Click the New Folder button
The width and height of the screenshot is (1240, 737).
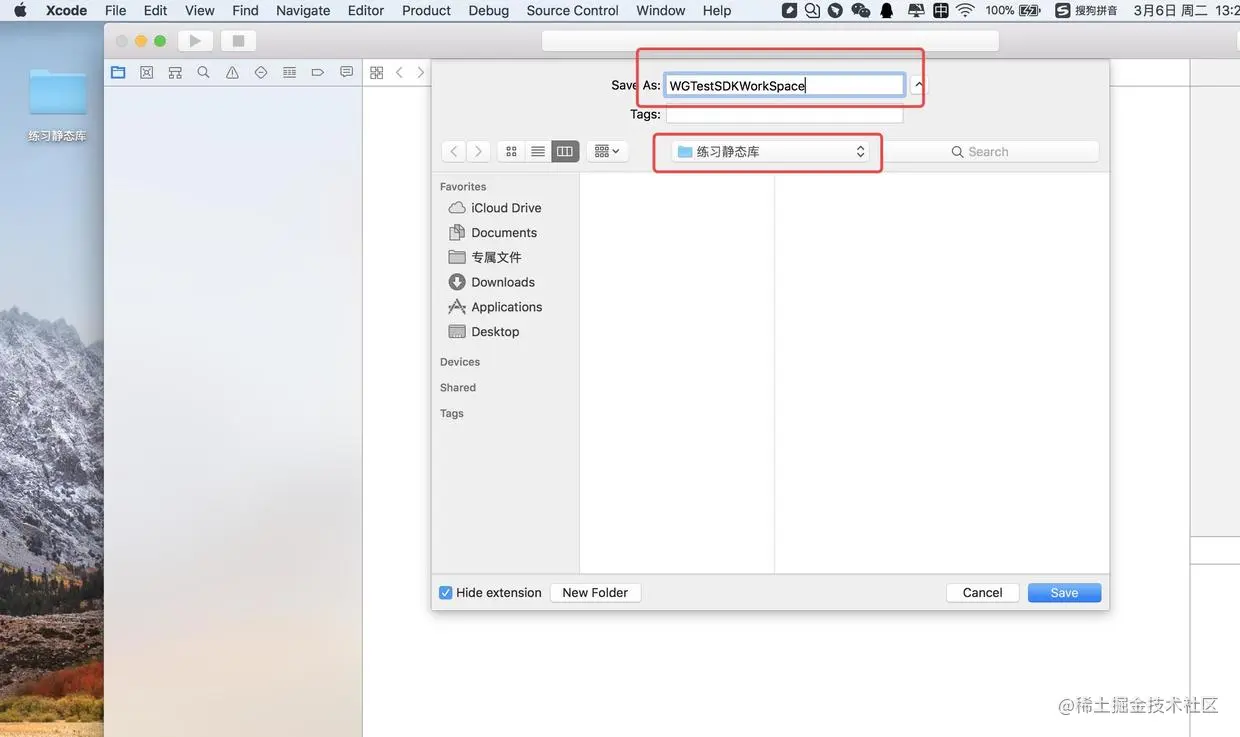pyautogui.click(x=595, y=593)
